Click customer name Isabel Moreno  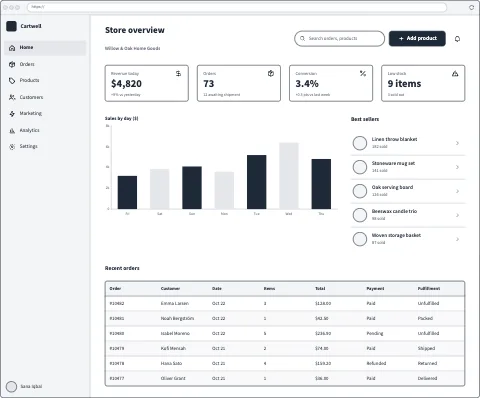175,334
